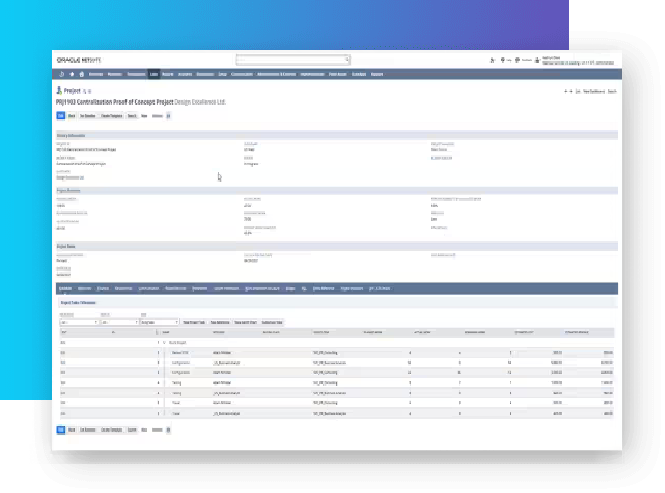Open the Transactions menu
Image resolution: width=665 pixels, height=493 pixels.
click(136, 74)
